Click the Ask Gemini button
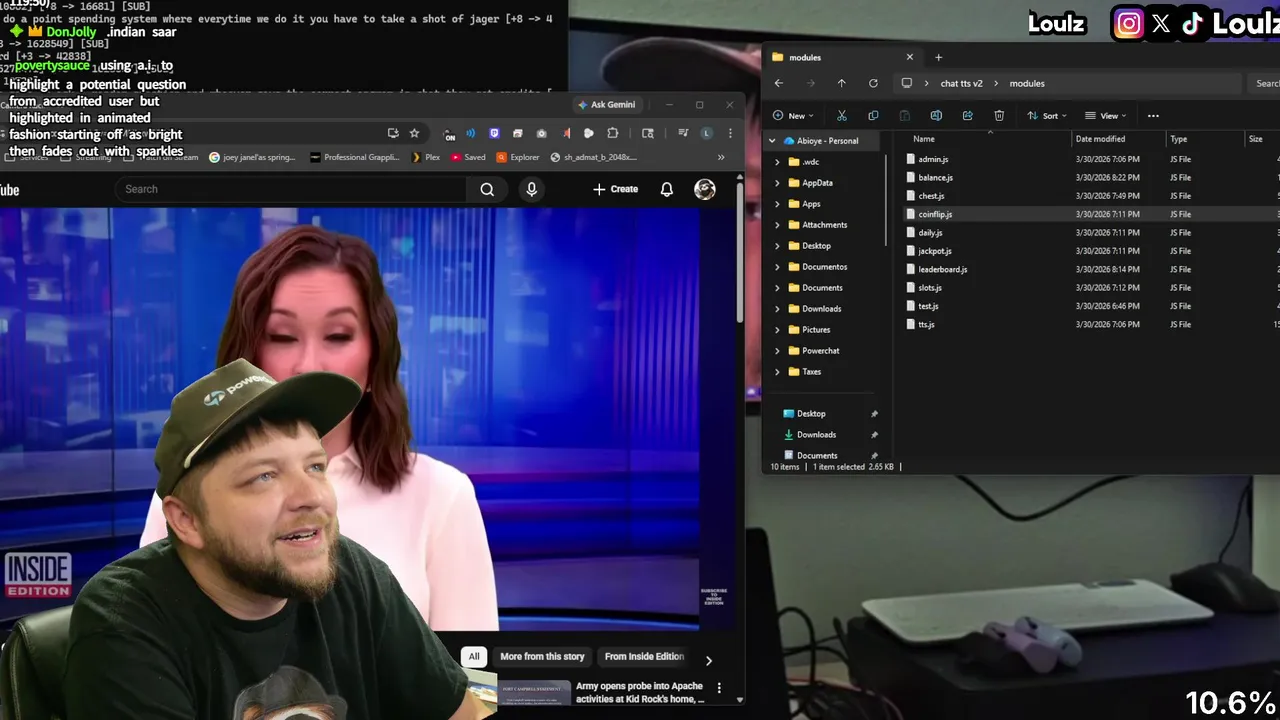1280x720 pixels. point(607,105)
